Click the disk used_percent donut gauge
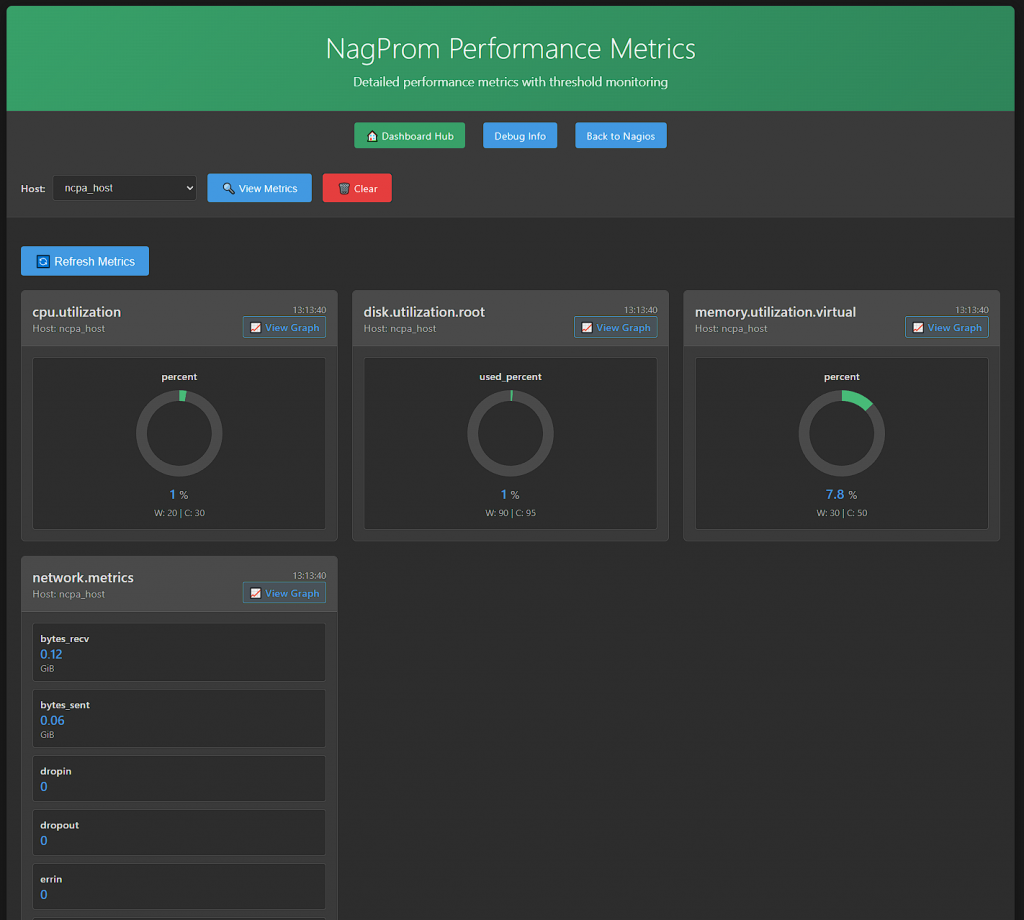This screenshot has height=920, width=1024. (510, 433)
